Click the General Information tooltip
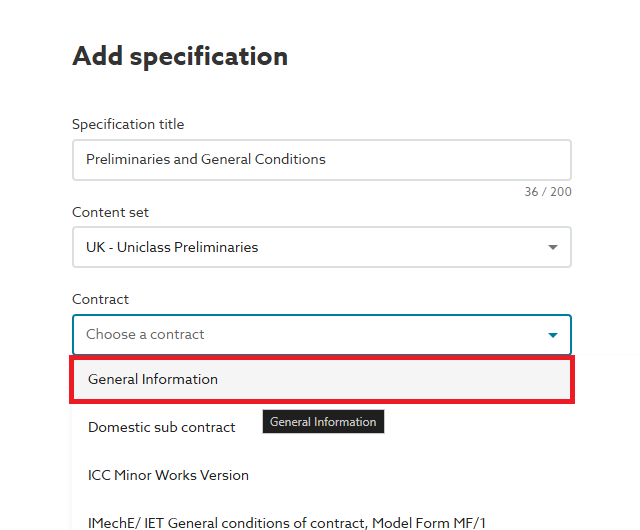This screenshot has height=530, width=640. point(323,422)
